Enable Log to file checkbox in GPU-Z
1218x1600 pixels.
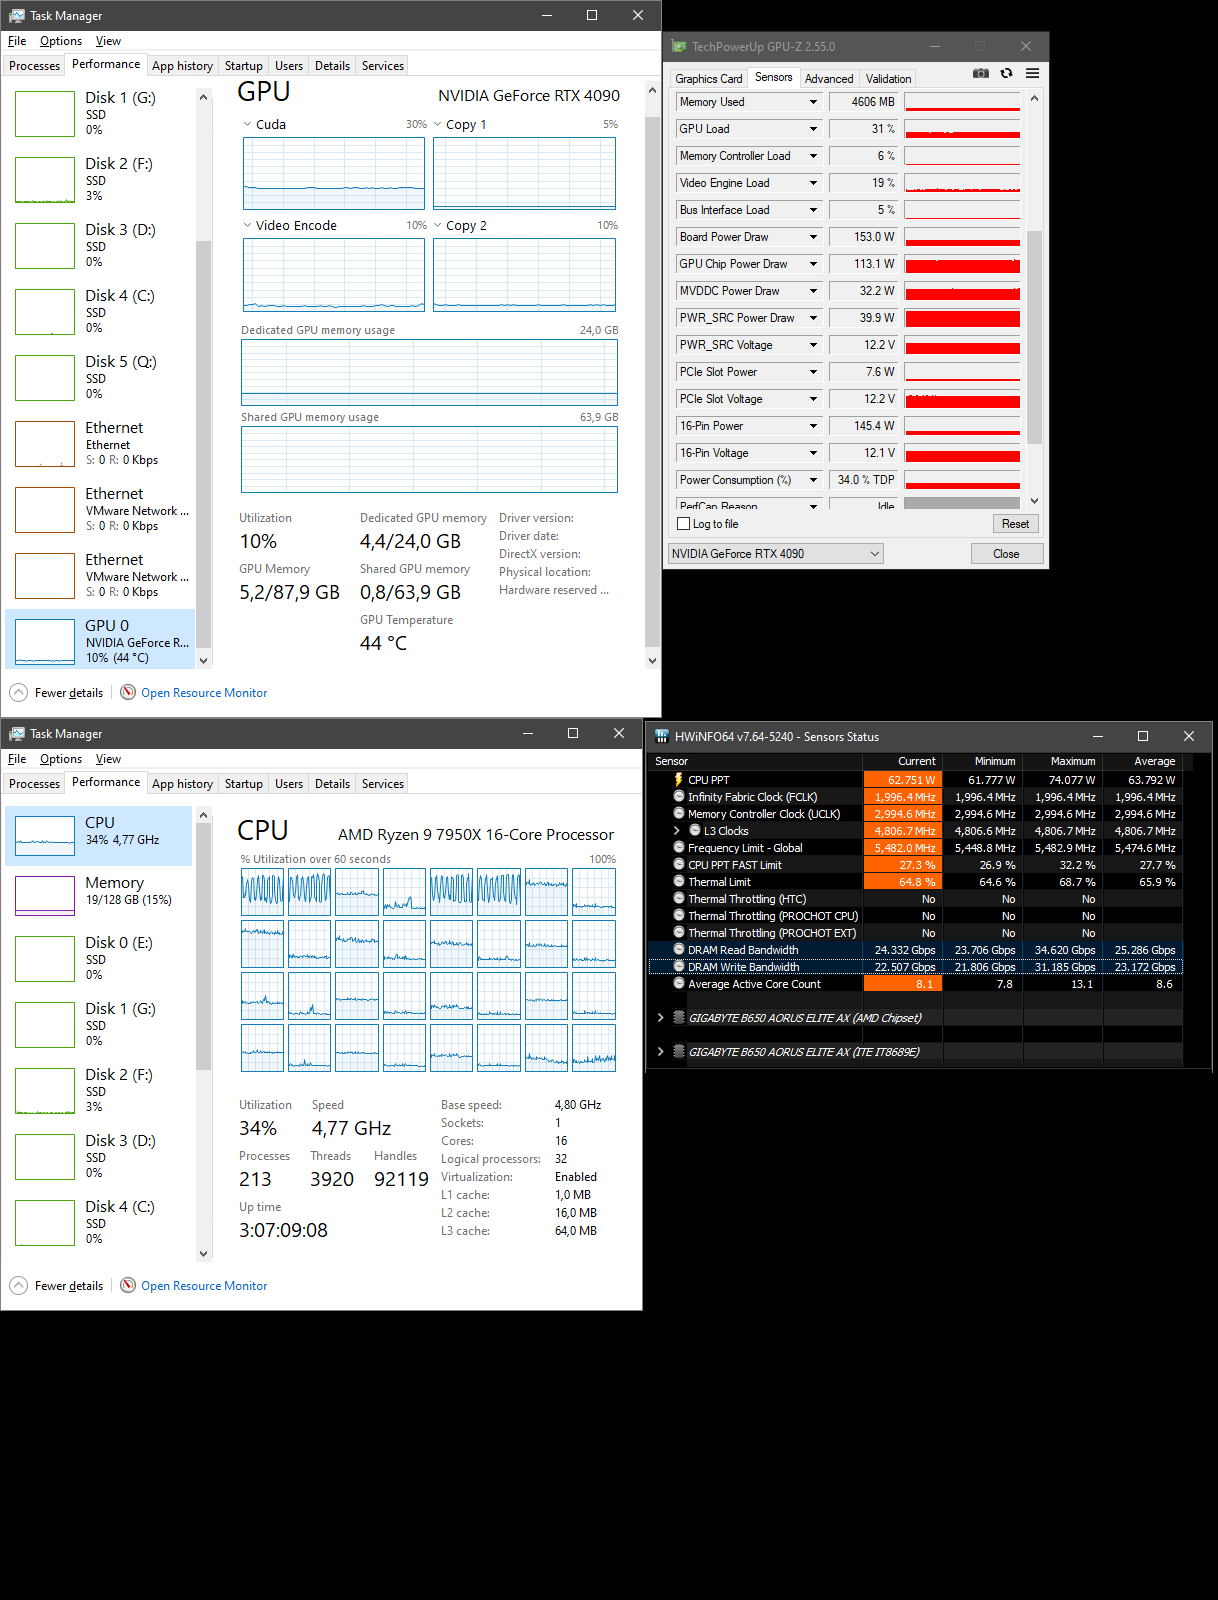[684, 524]
